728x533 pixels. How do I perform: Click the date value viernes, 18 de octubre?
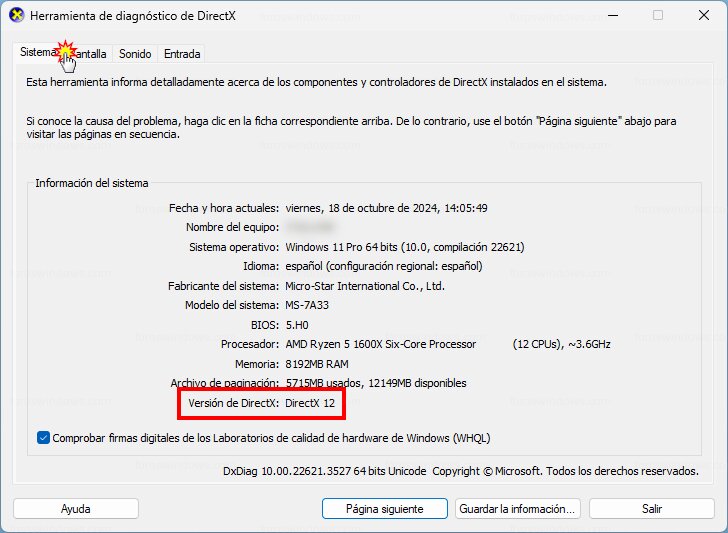click(x=386, y=208)
